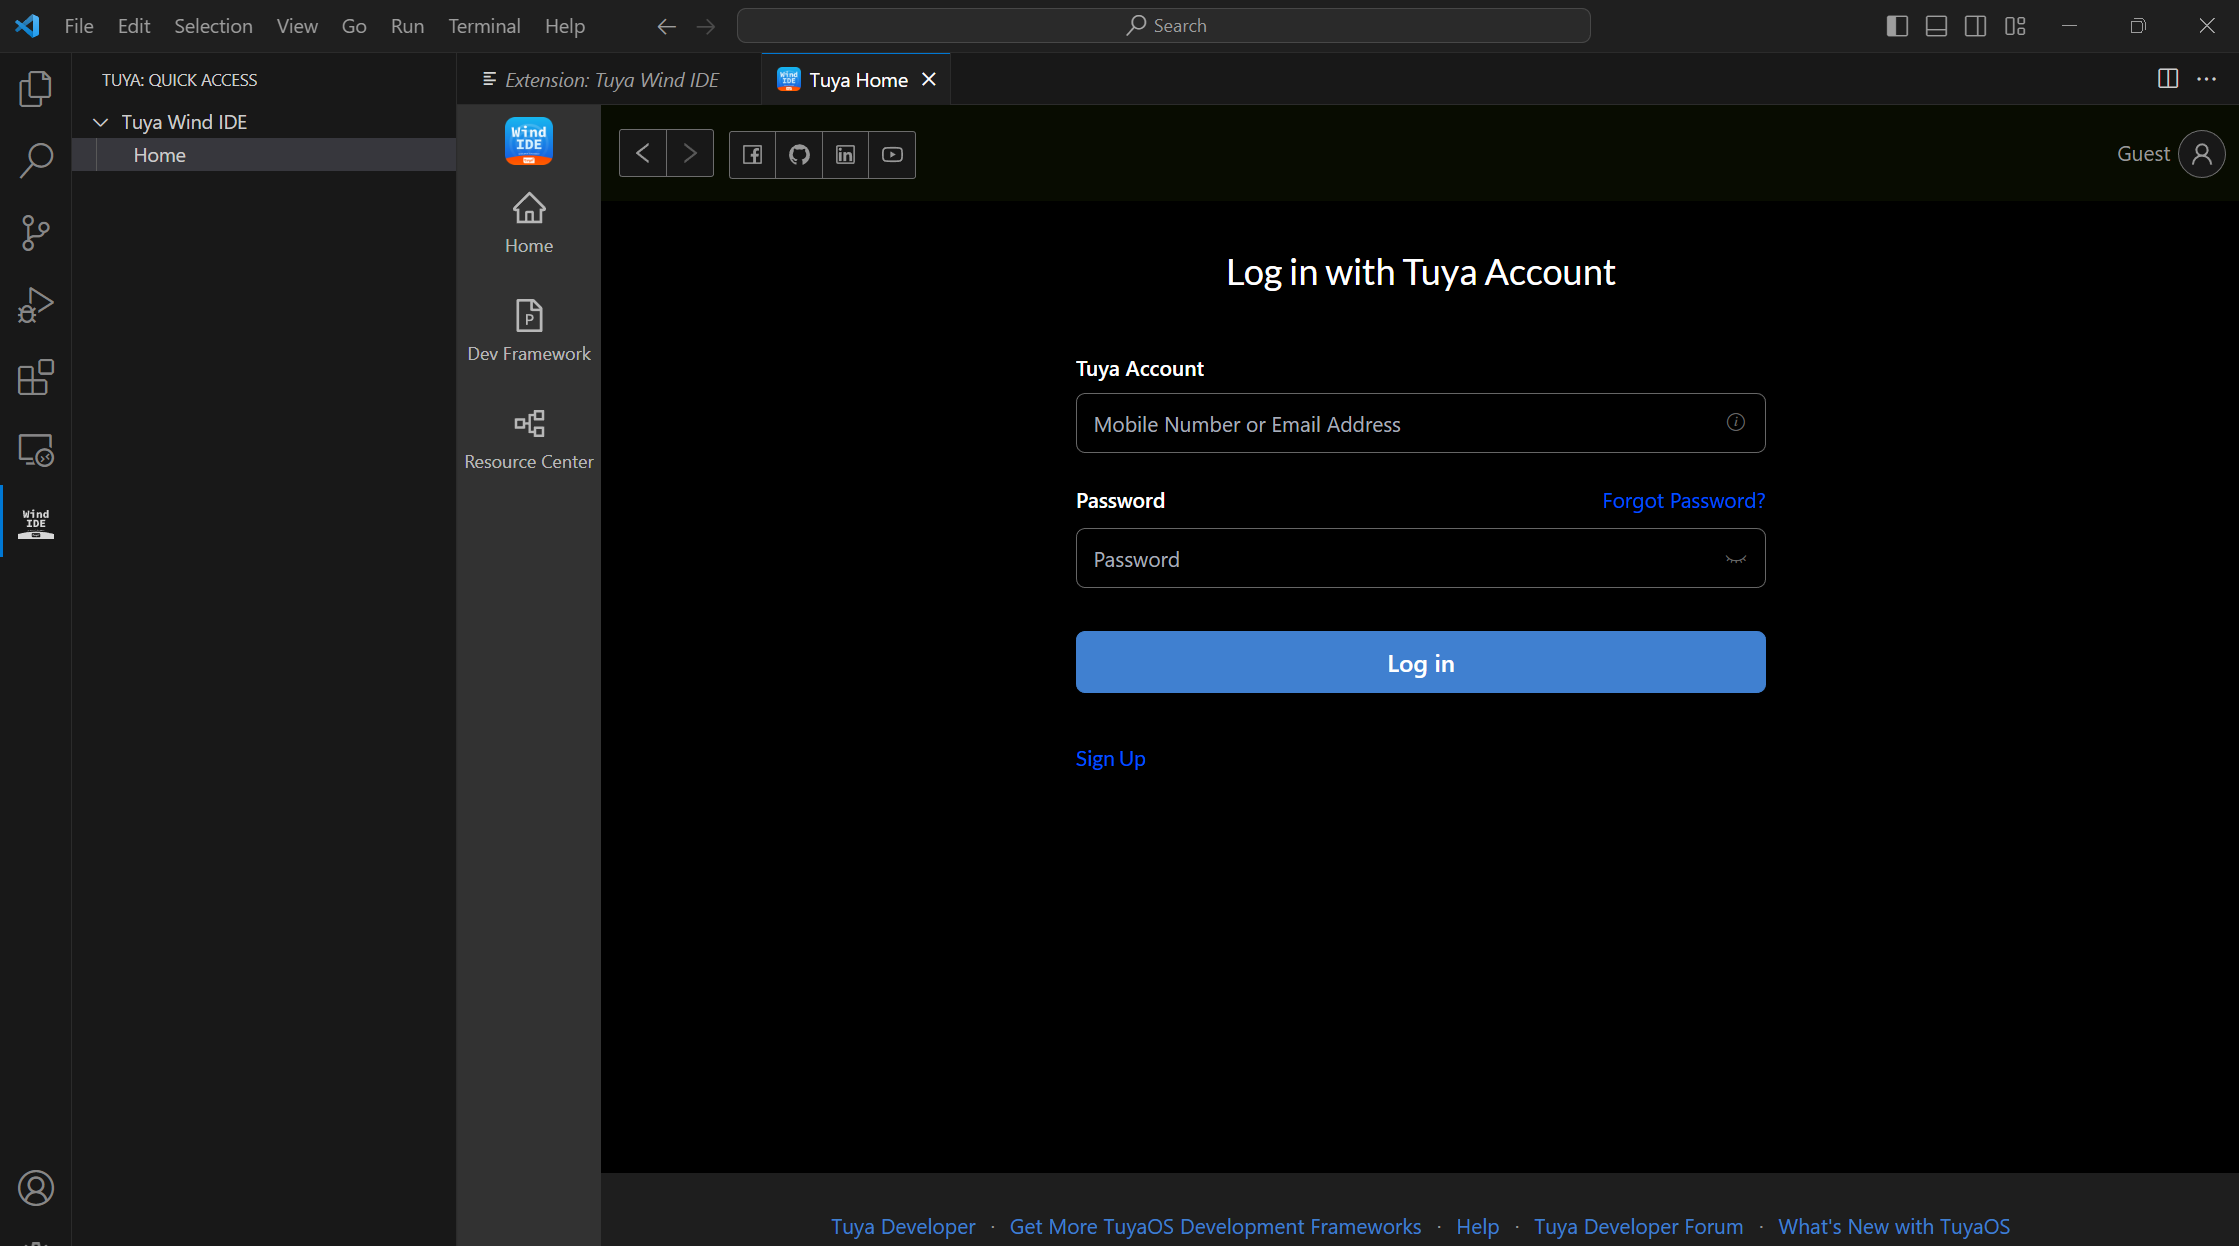The height and width of the screenshot is (1246, 2239).
Task: Click the title bar Search box
Action: click(1164, 26)
